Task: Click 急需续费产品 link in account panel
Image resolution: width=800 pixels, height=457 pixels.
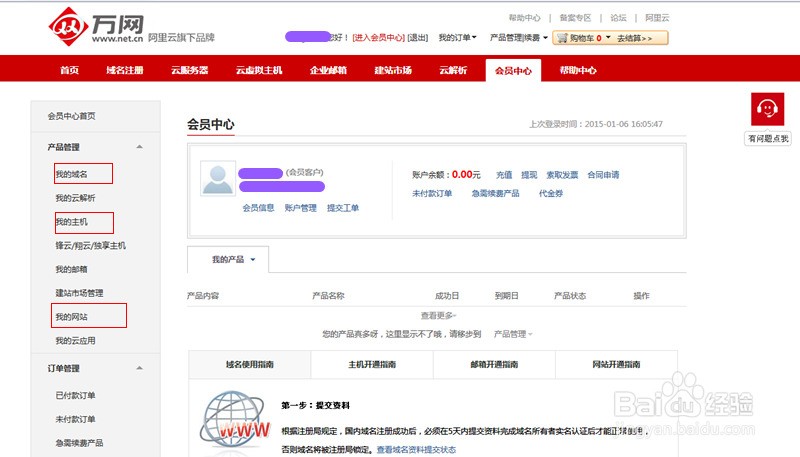Action: coord(495,193)
